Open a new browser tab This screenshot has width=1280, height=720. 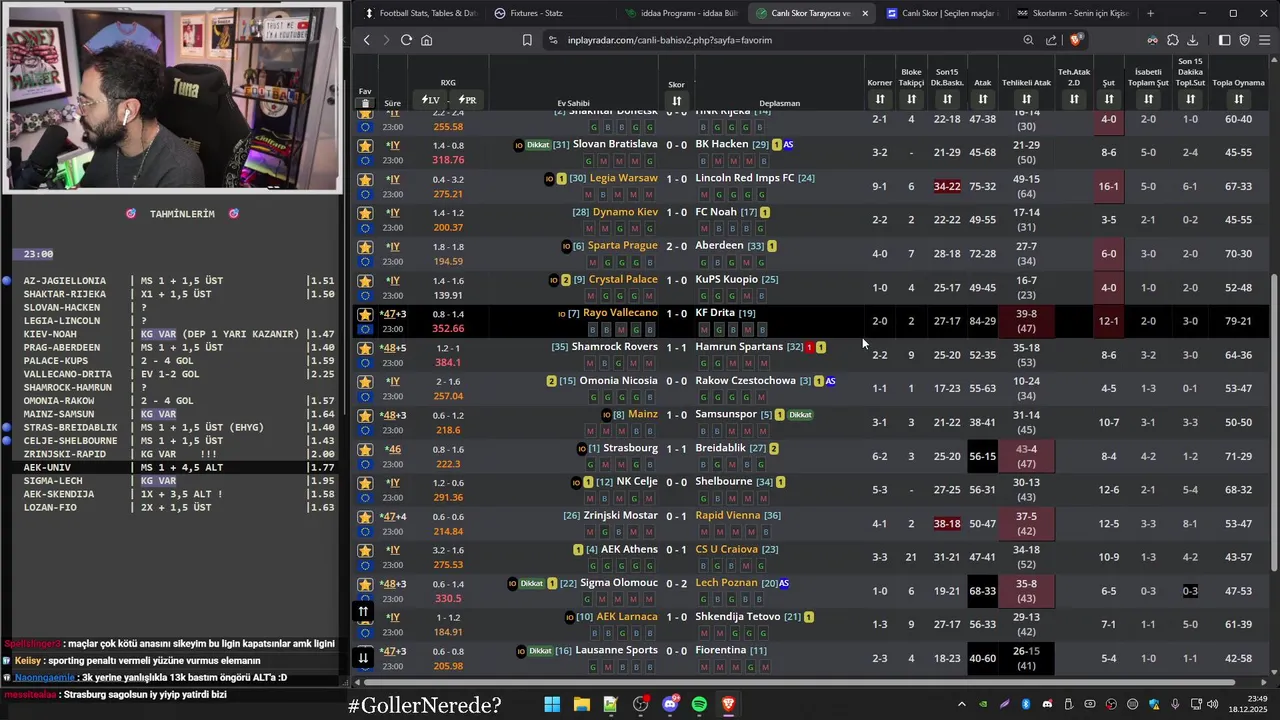pyautogui.click(x=1150, y=13)
